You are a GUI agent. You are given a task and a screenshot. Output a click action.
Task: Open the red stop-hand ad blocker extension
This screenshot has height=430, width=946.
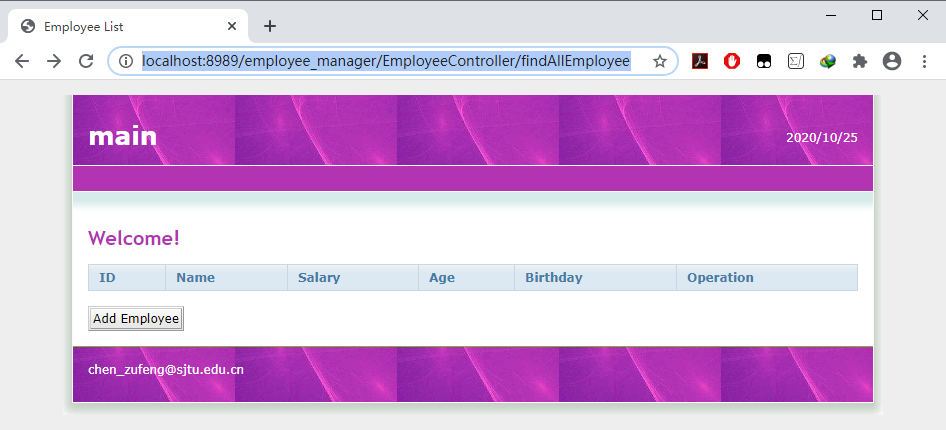732,61
